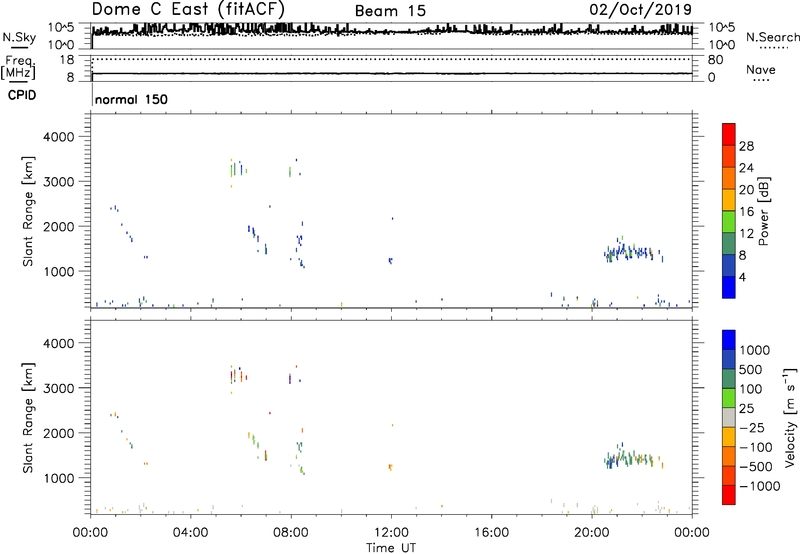Click Velocity bar tick label '500'
This screenshot has width=800, height=554.
coord(753,369)
